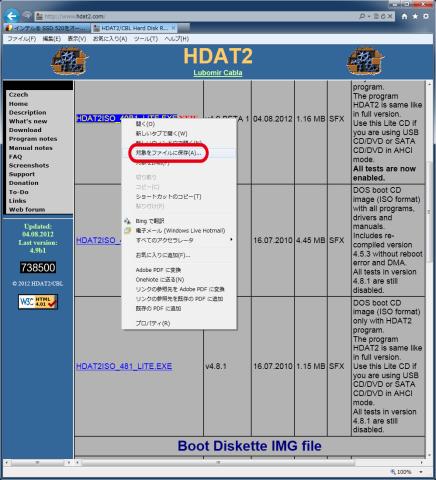
Task: Click the search magnifier in the address bar
Action: [362, 16]
